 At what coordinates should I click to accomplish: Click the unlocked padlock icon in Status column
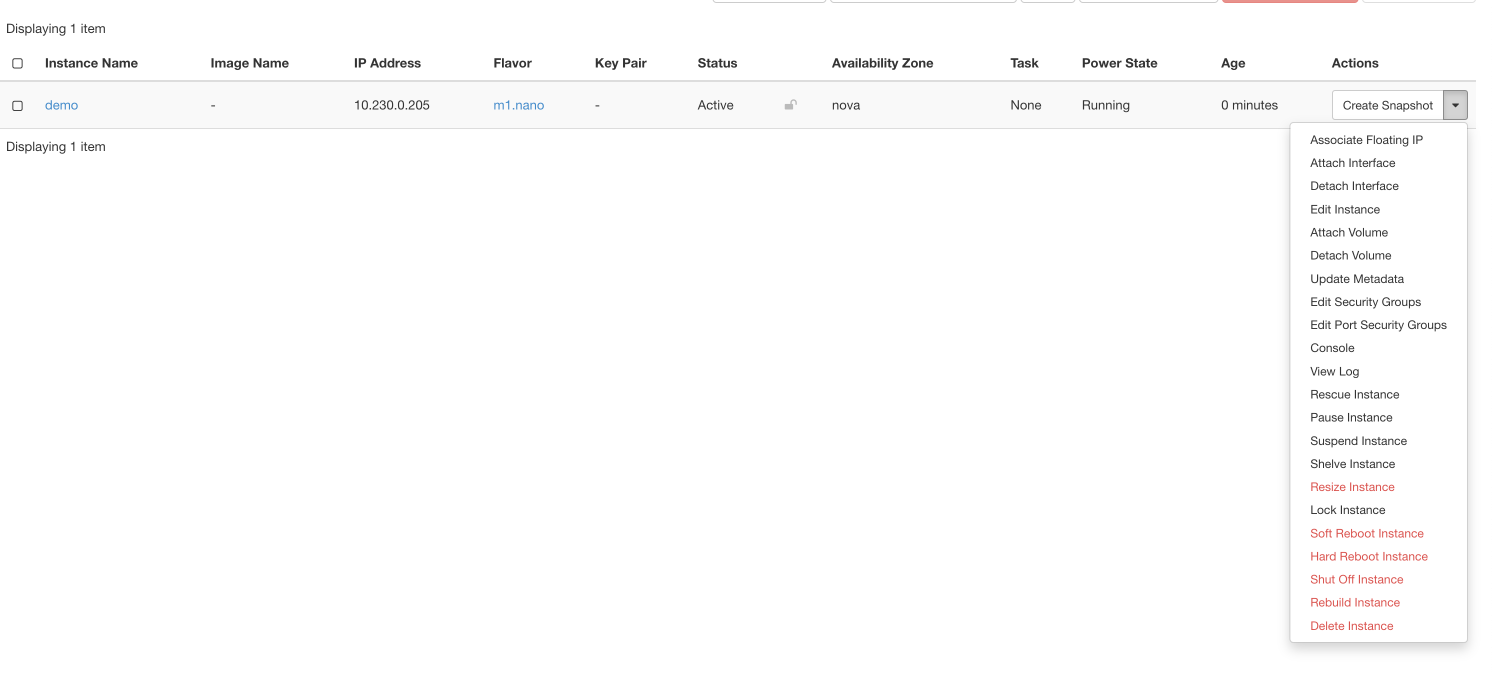click(x=790, y=105)
